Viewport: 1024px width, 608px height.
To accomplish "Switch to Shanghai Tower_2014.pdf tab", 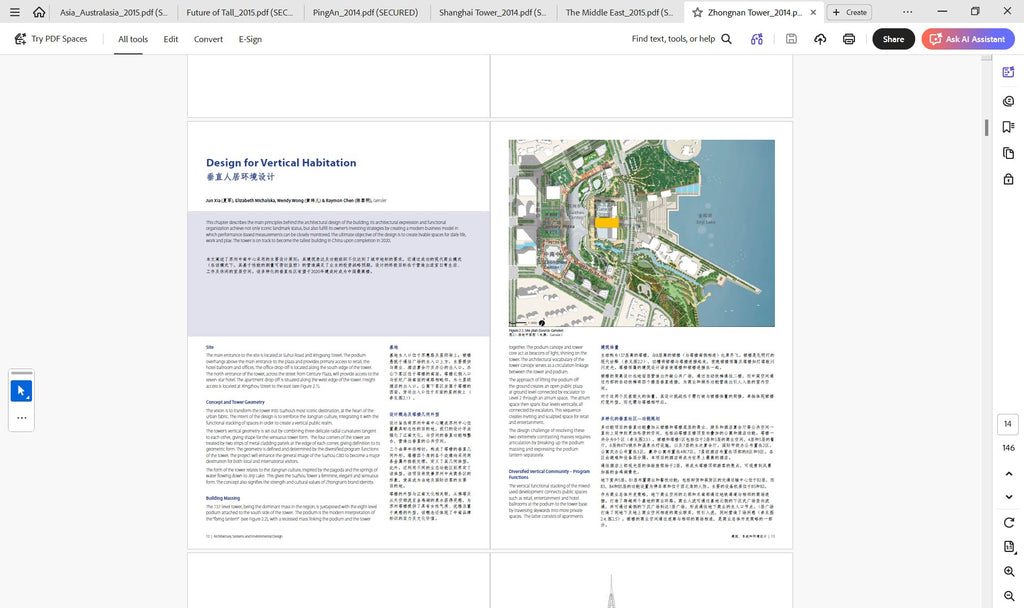I will coord(492,12).
